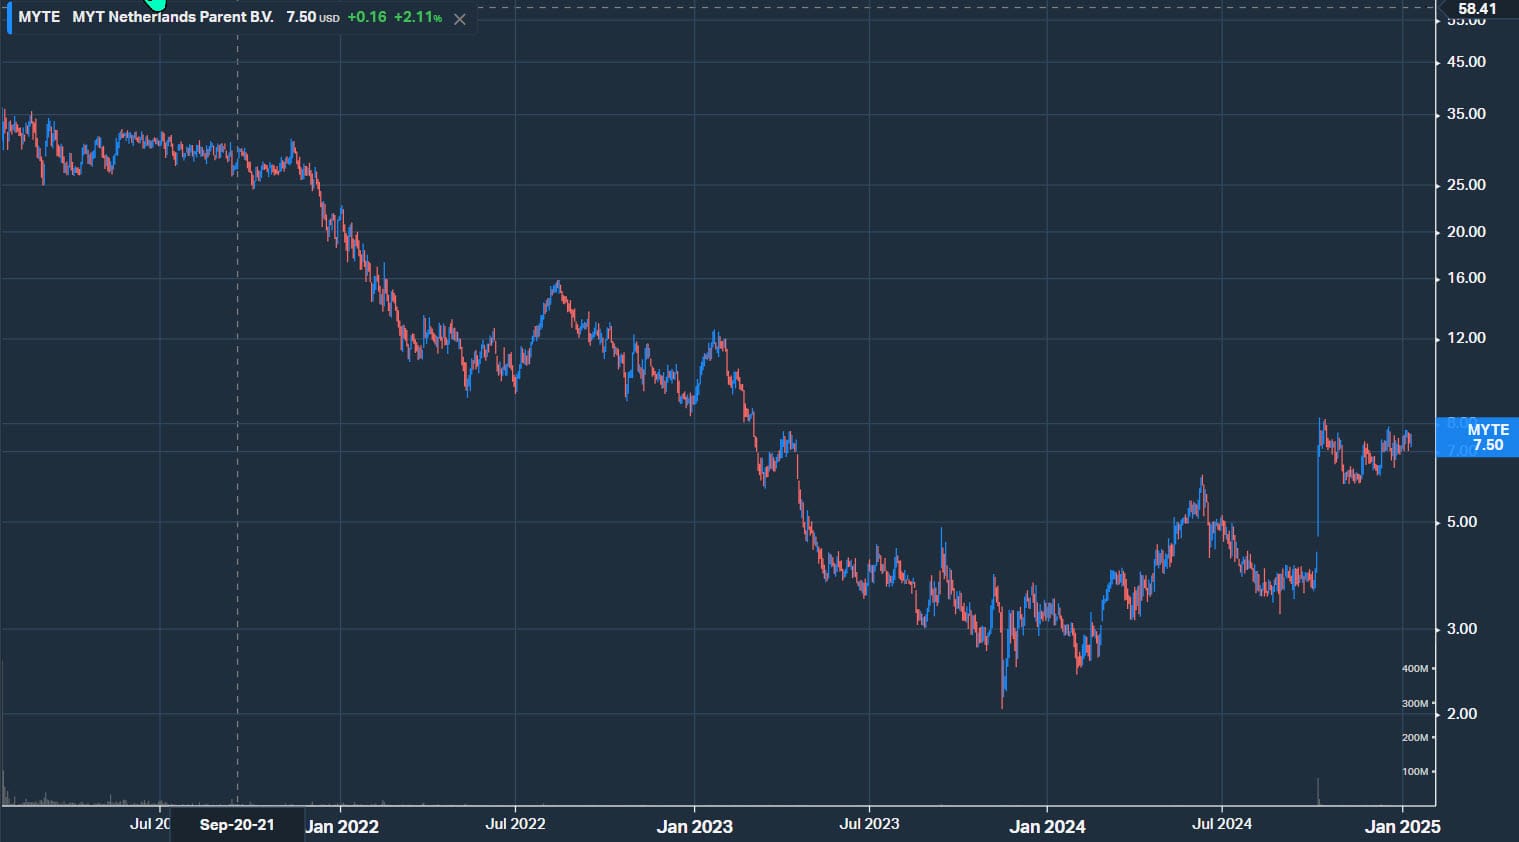Click the Jan 2023 time axis label
This screenshot has width=1519, height=842.
pyautogui.click(x=694, y=826)
